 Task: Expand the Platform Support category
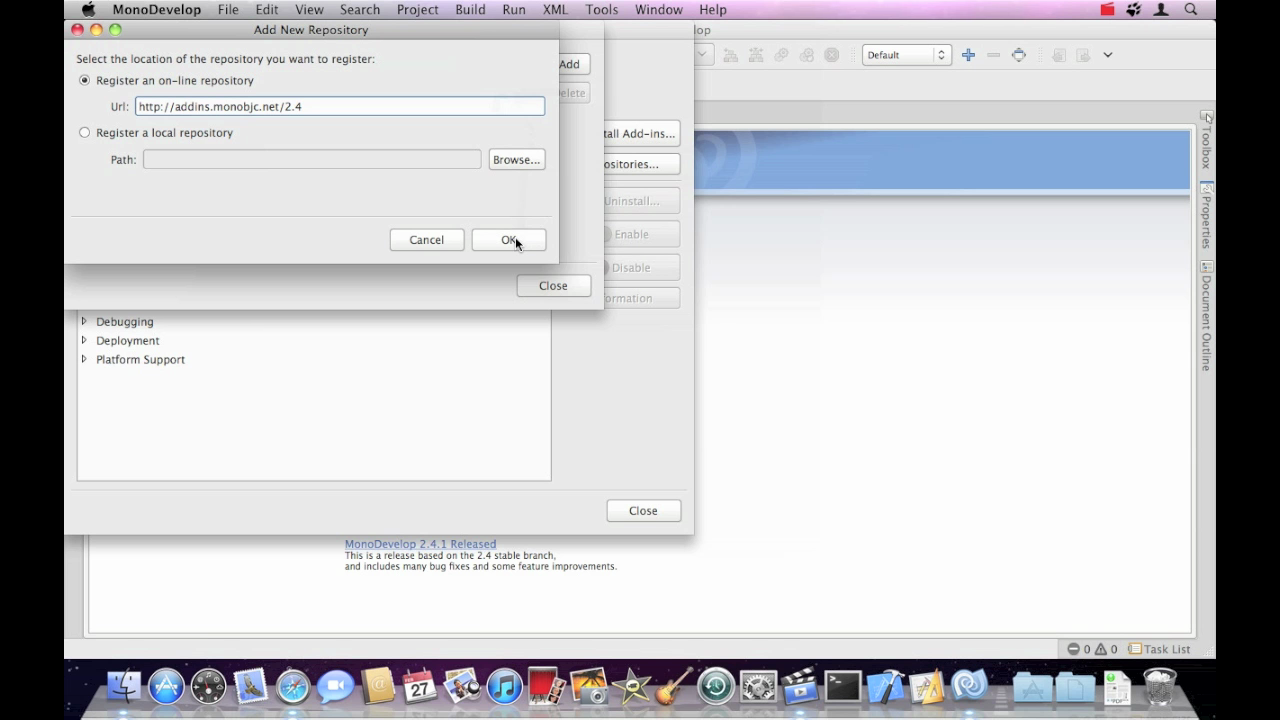click(84, 360)
